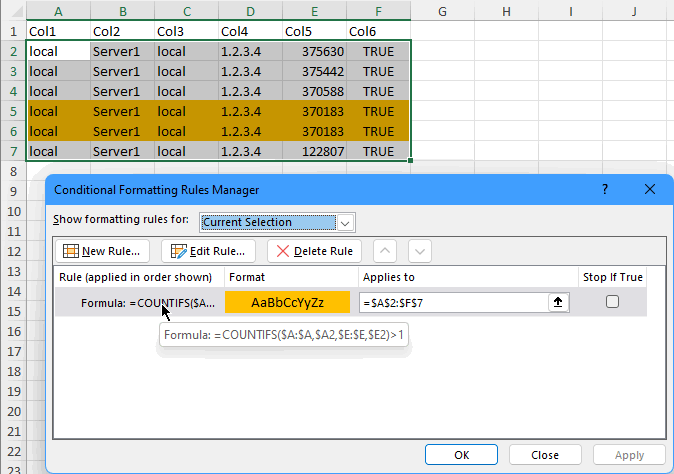The width and height of the screenshot is (674, 474).
Task: Toggle the Stop If True checkbox
Action: click(x=612, y=302)
